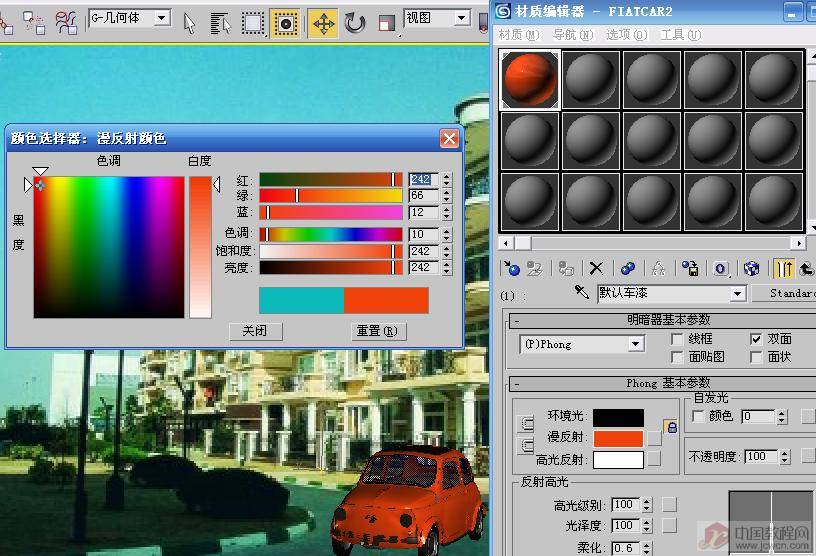Toggle Show End Result icon

[x=784, y=268]
